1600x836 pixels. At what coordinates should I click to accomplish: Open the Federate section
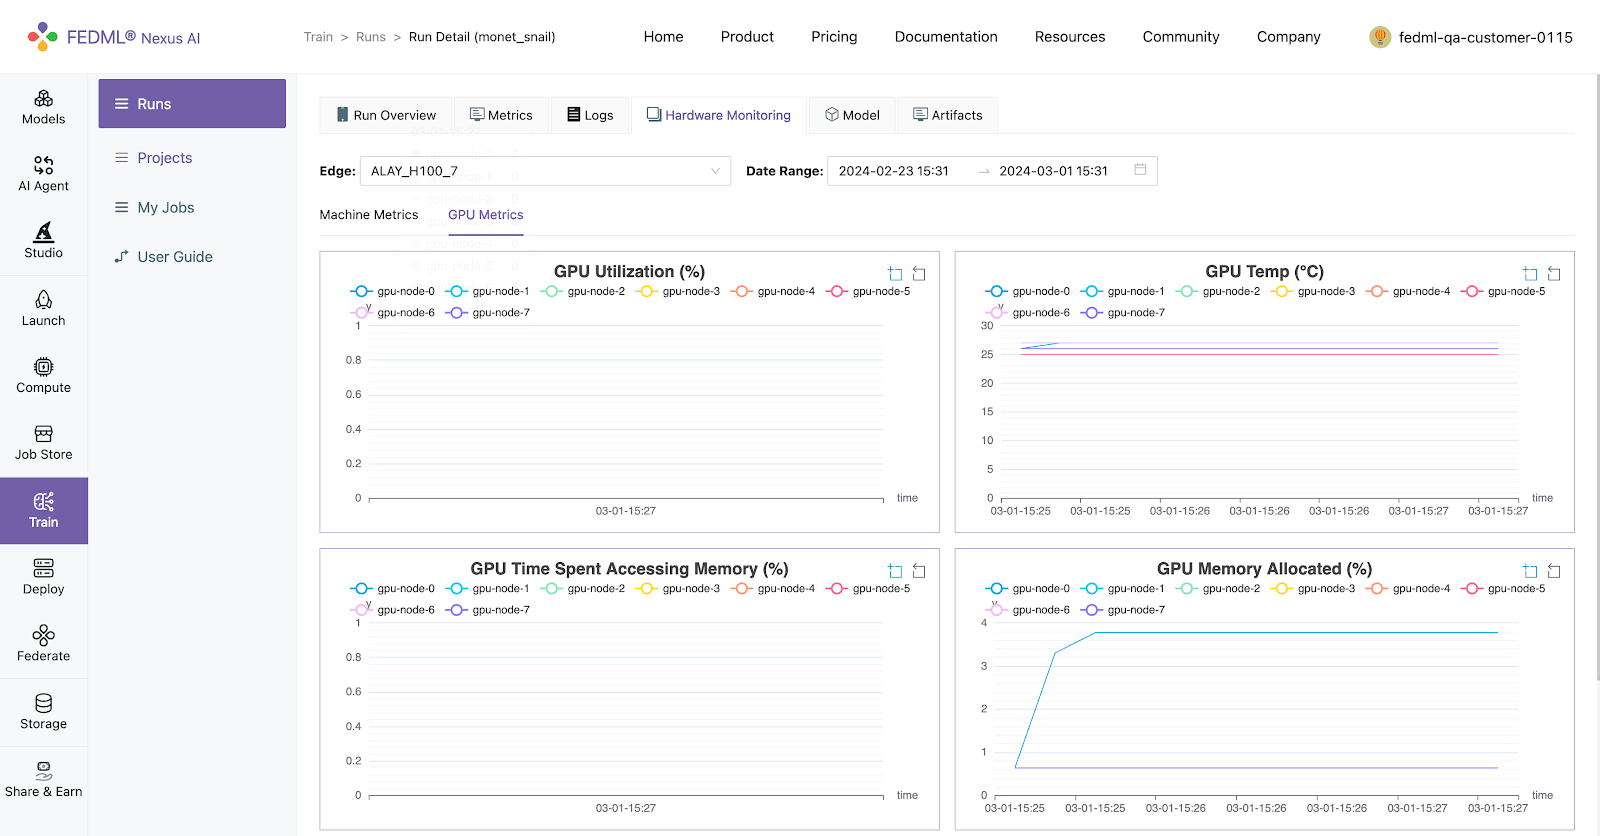coord(43,644)
